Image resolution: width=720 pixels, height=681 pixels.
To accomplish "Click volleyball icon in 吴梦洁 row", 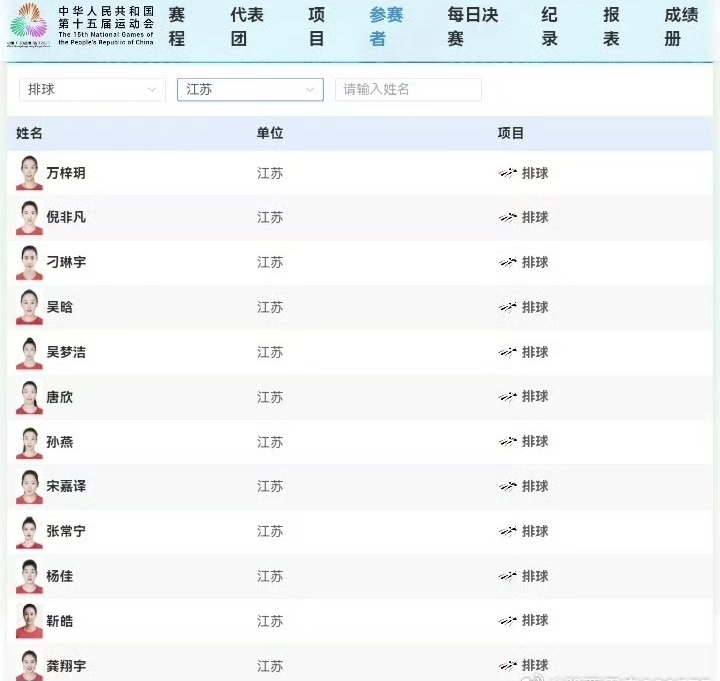I will (508, 352).
